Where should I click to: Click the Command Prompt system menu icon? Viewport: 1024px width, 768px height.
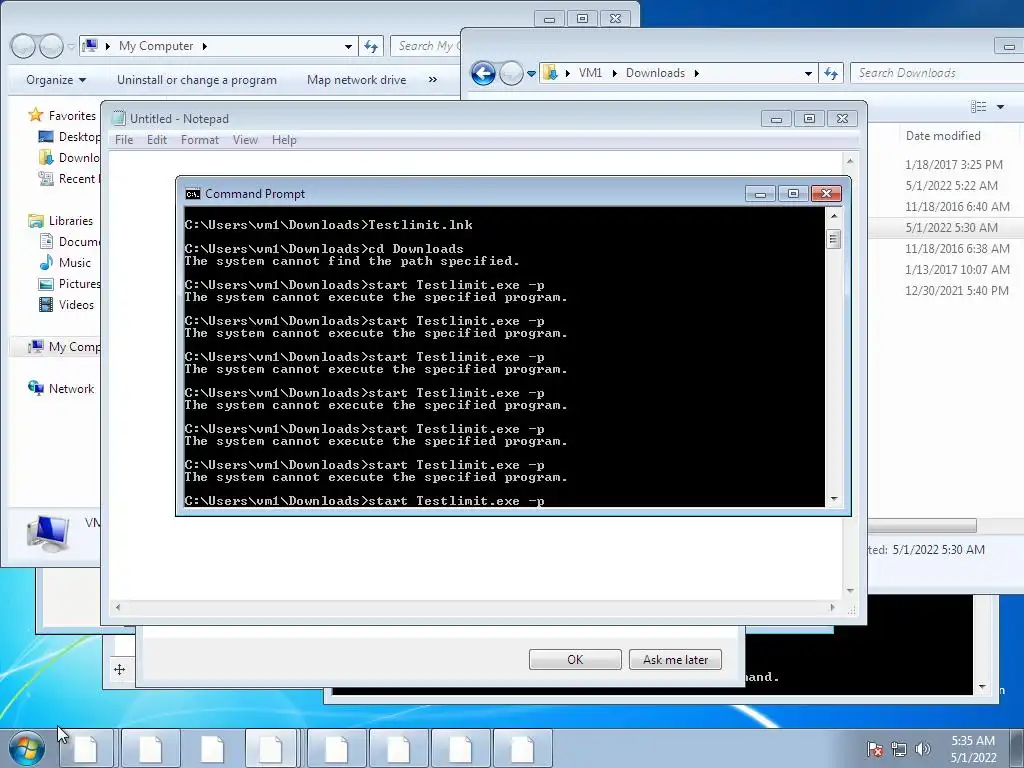point(193,194)
